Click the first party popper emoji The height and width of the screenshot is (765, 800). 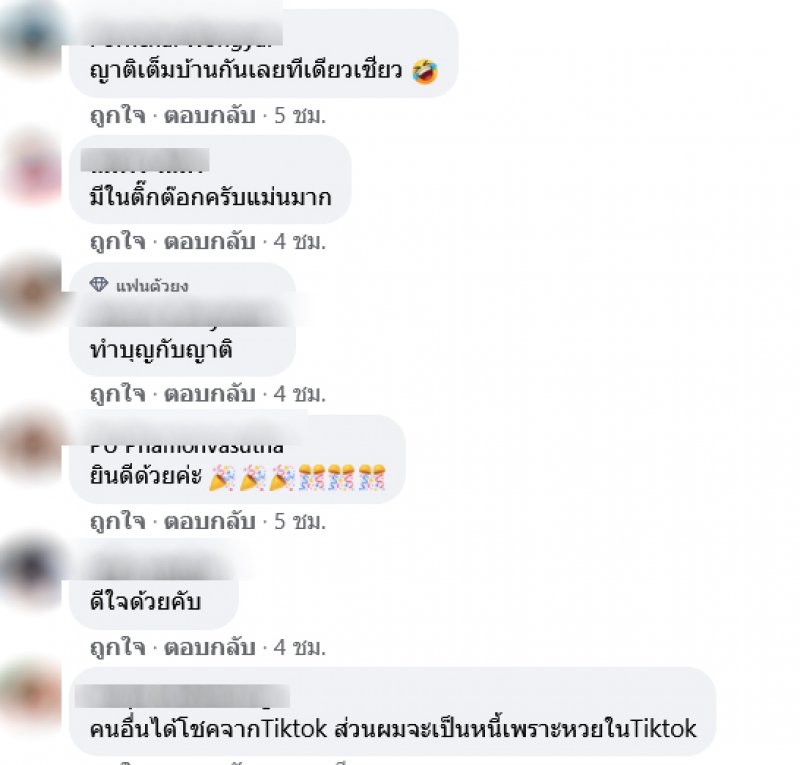(x=222, y=477)
